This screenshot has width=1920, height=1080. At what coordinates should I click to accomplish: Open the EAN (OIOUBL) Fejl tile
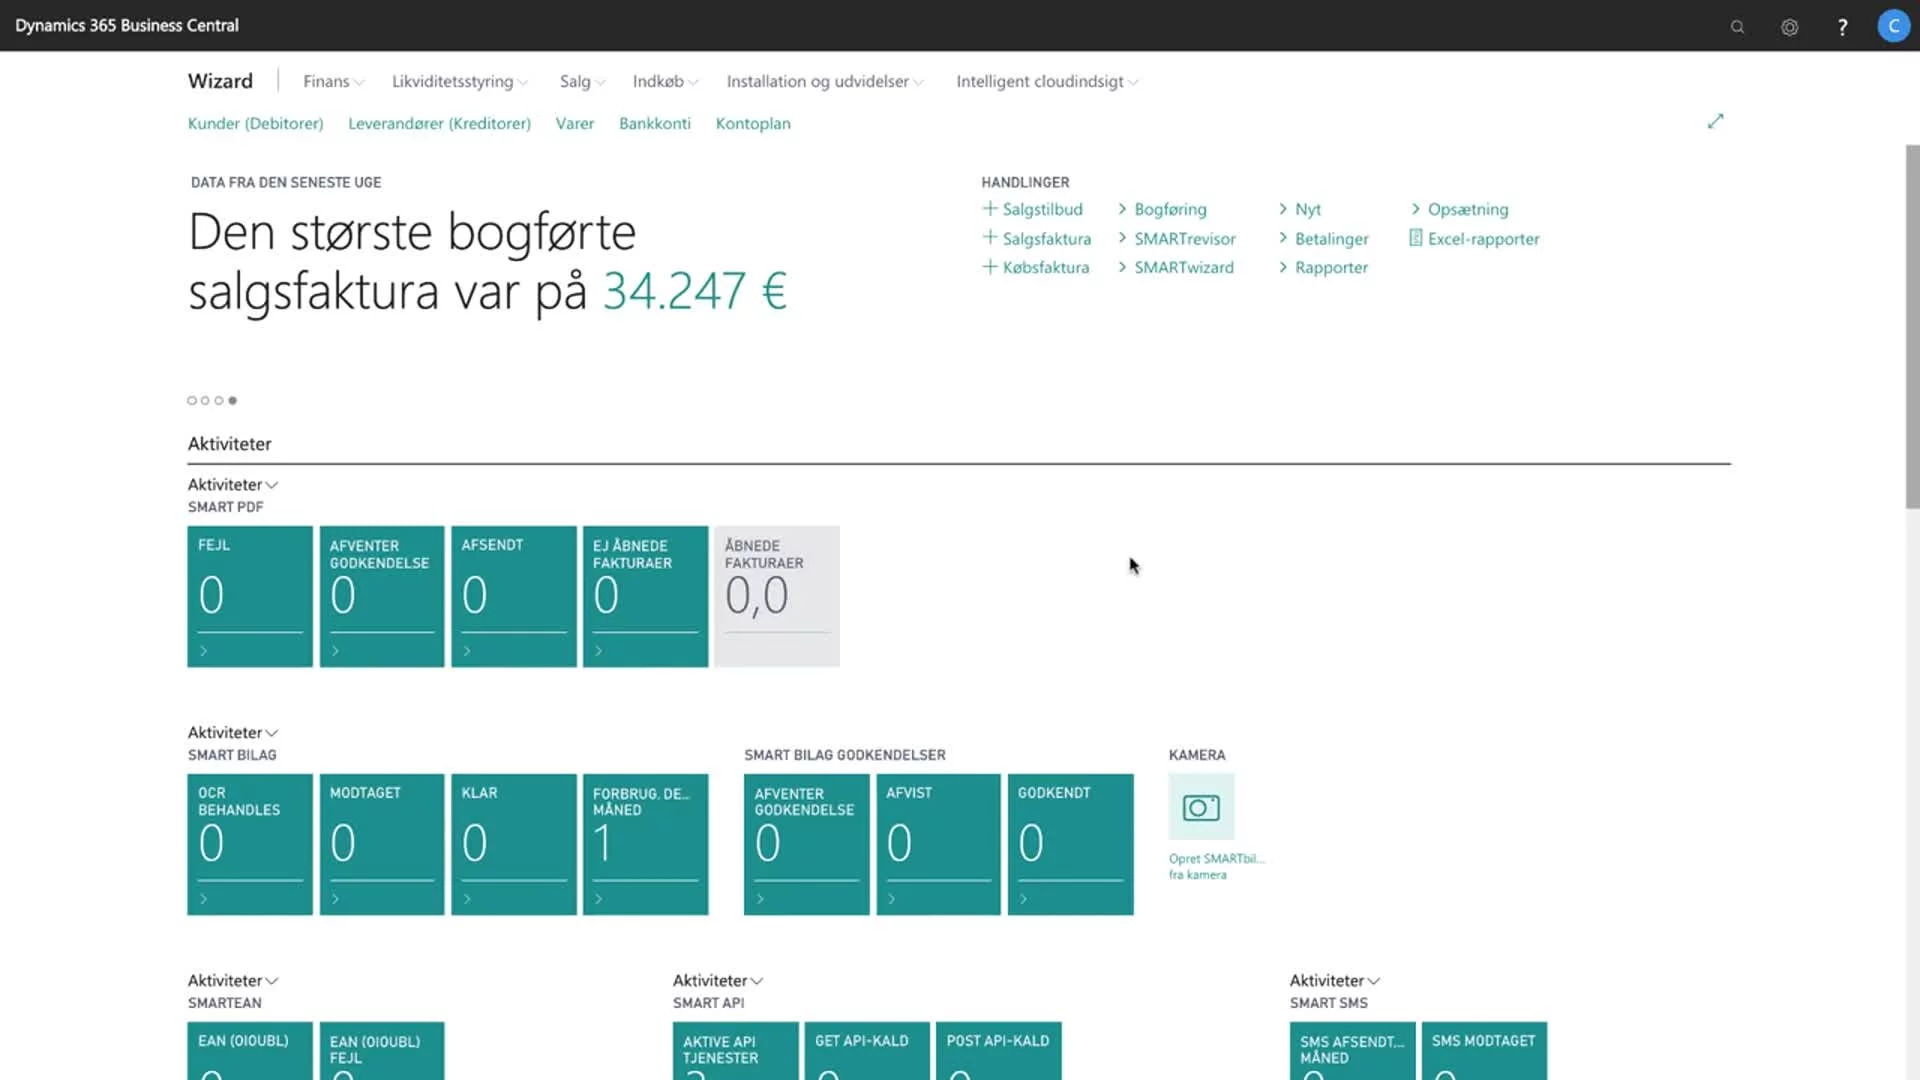(382, 1051)
